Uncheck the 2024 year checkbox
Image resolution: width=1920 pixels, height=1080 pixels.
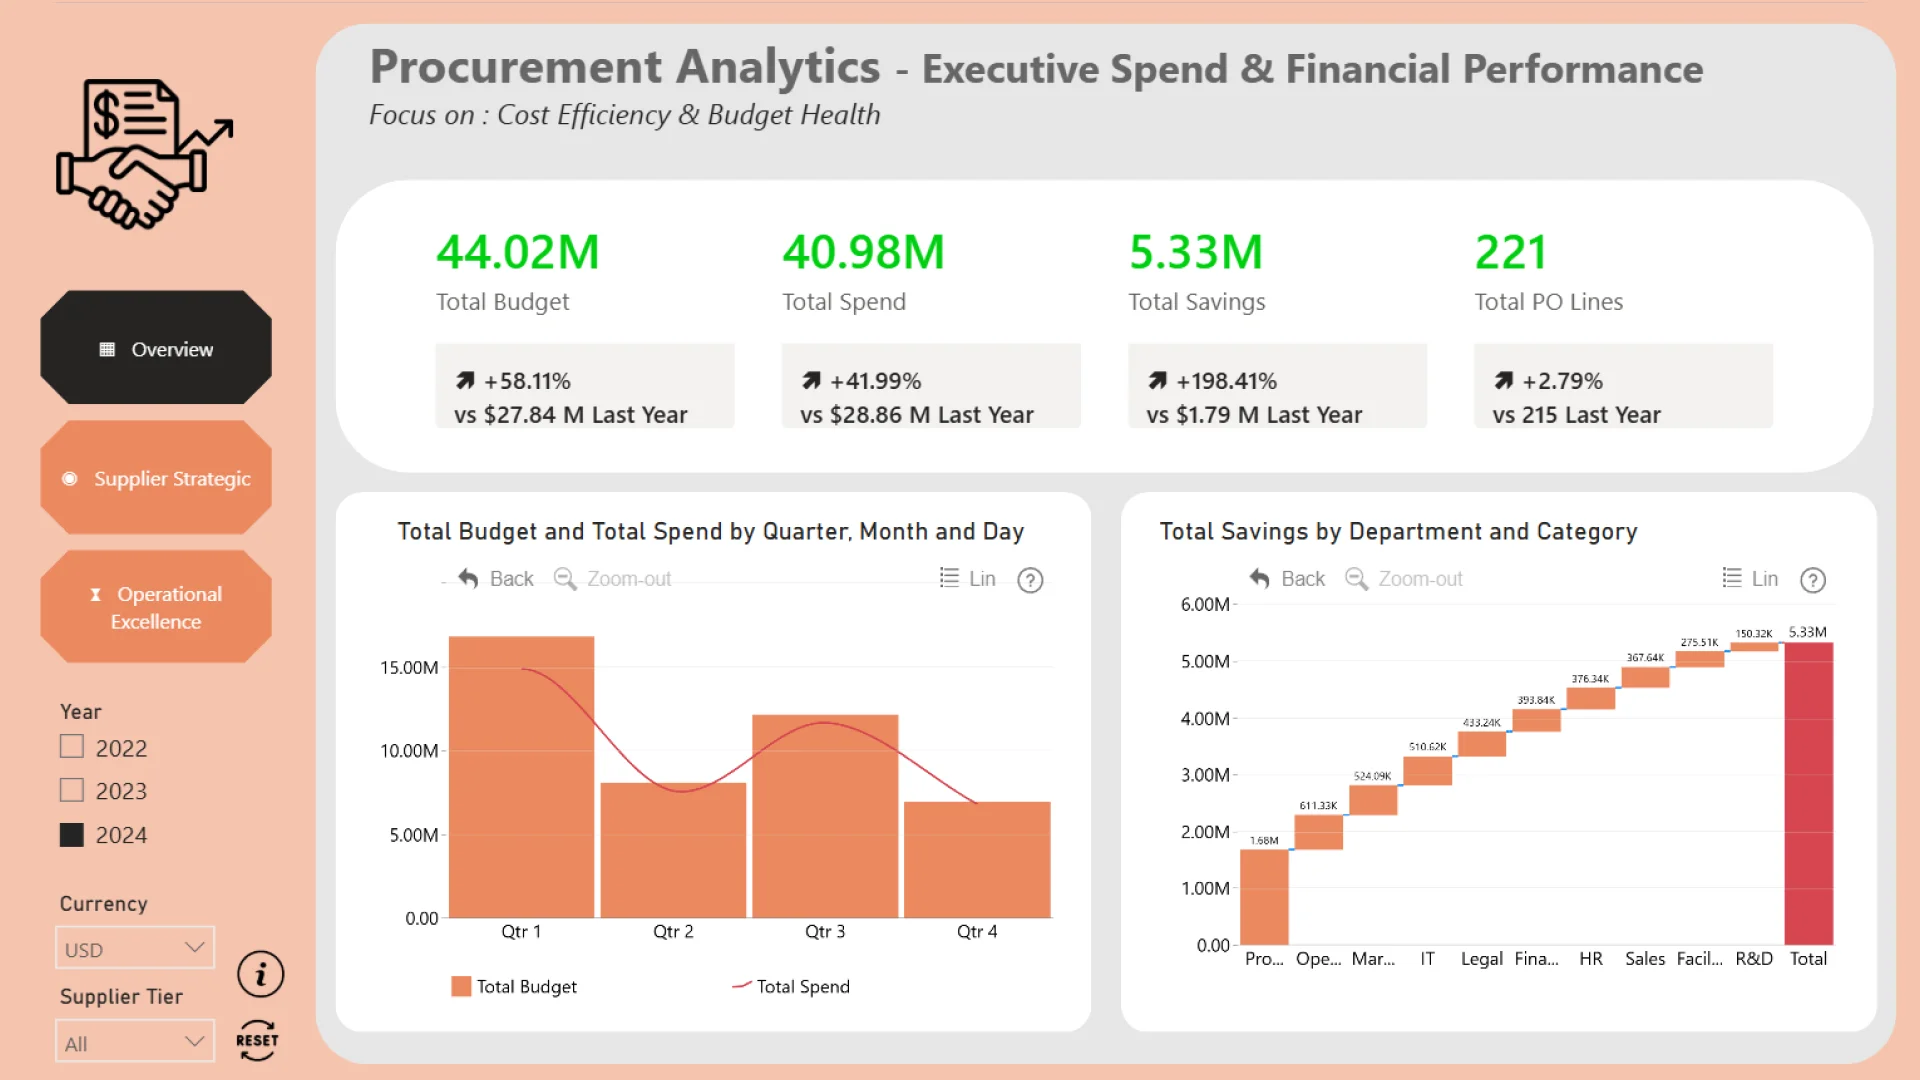click(x=72, y=835)
